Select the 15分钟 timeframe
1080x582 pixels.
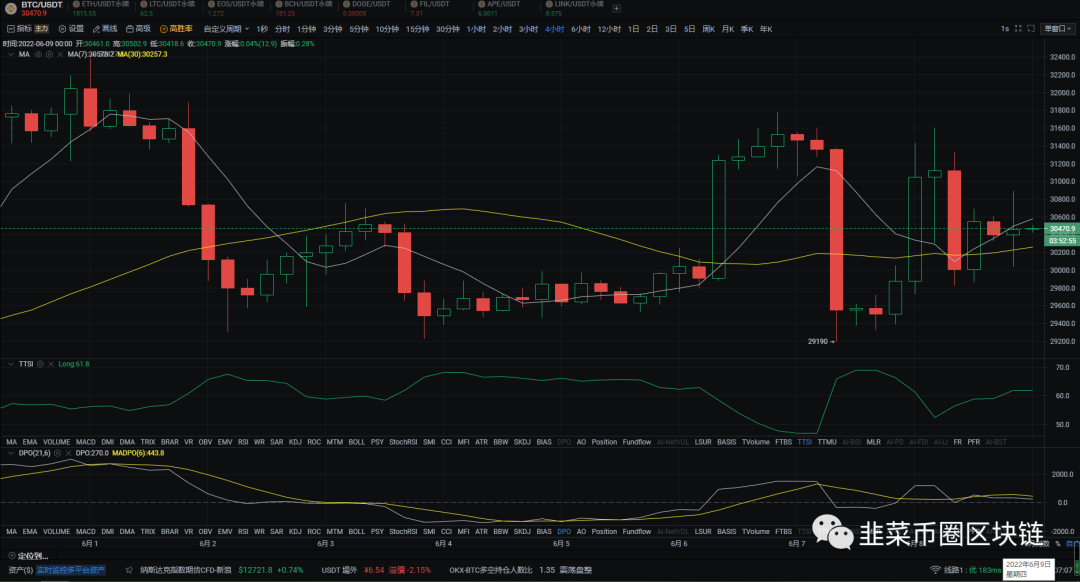coord(417,29)
